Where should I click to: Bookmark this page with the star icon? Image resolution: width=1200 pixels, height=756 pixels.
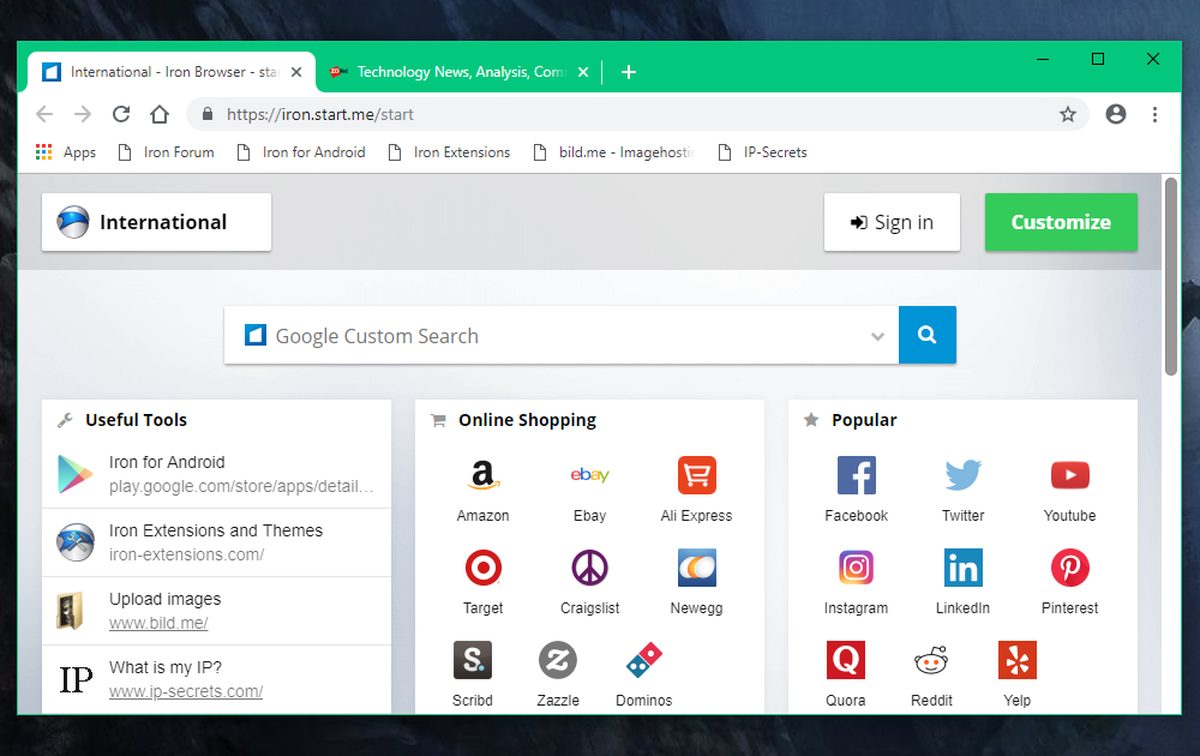tap(1068, 114)
